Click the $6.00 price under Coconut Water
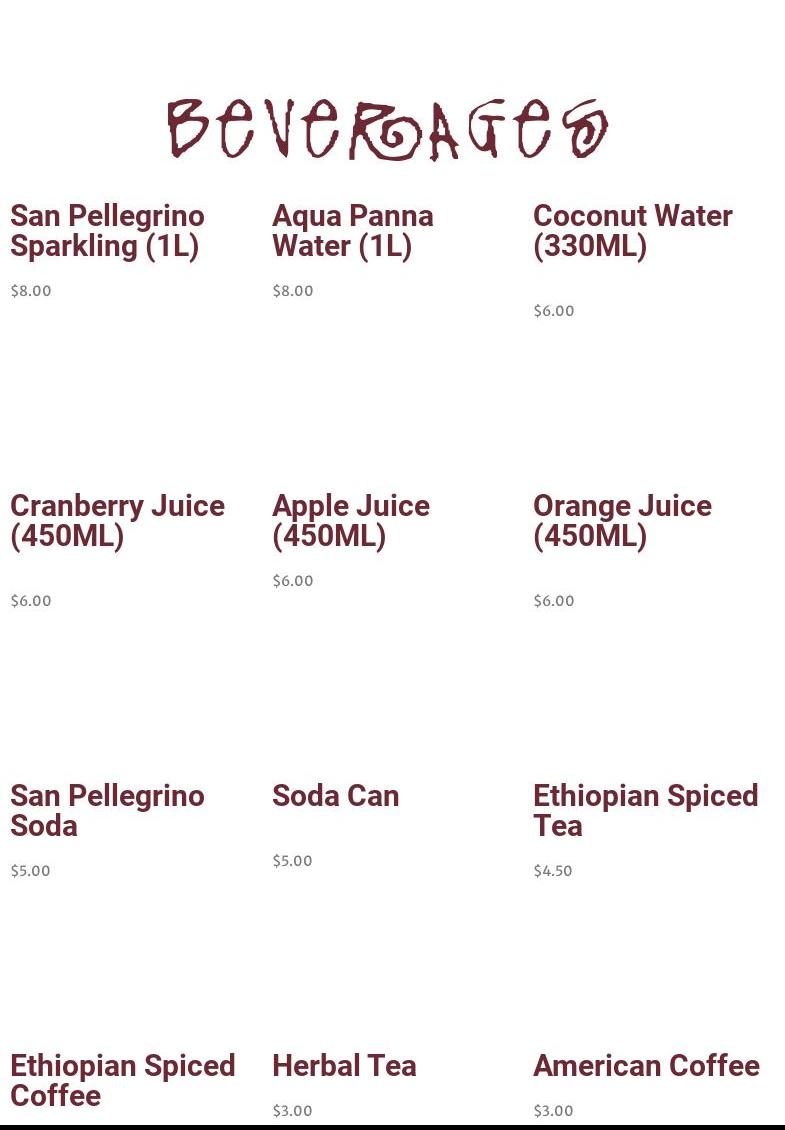 (554, 311)
